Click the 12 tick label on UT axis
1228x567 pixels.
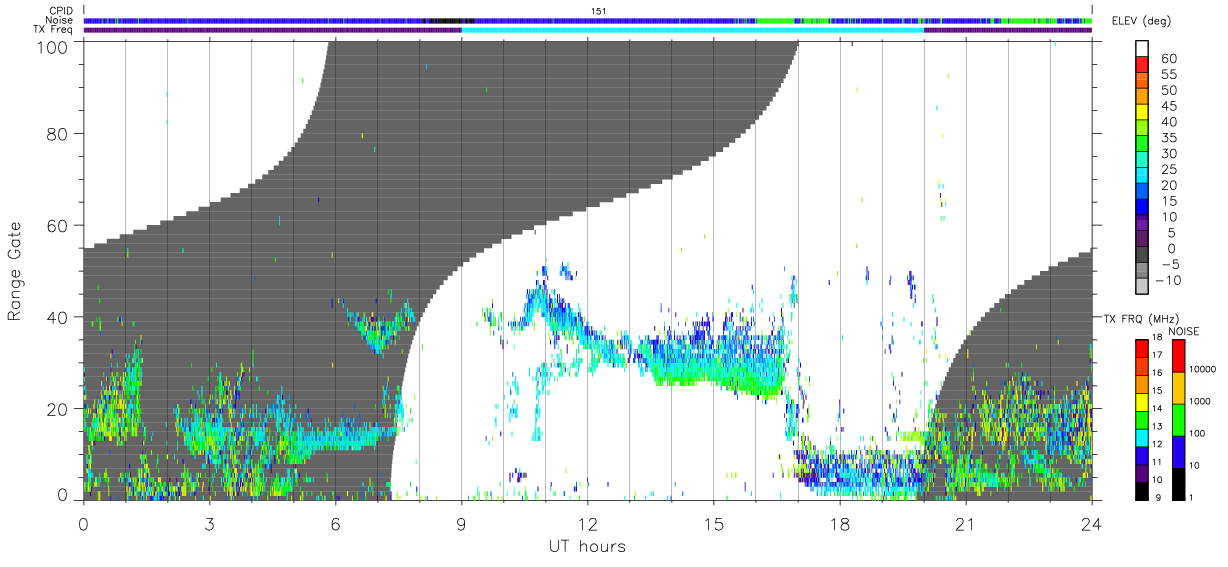pyautogui.click(x=587, y=523)
